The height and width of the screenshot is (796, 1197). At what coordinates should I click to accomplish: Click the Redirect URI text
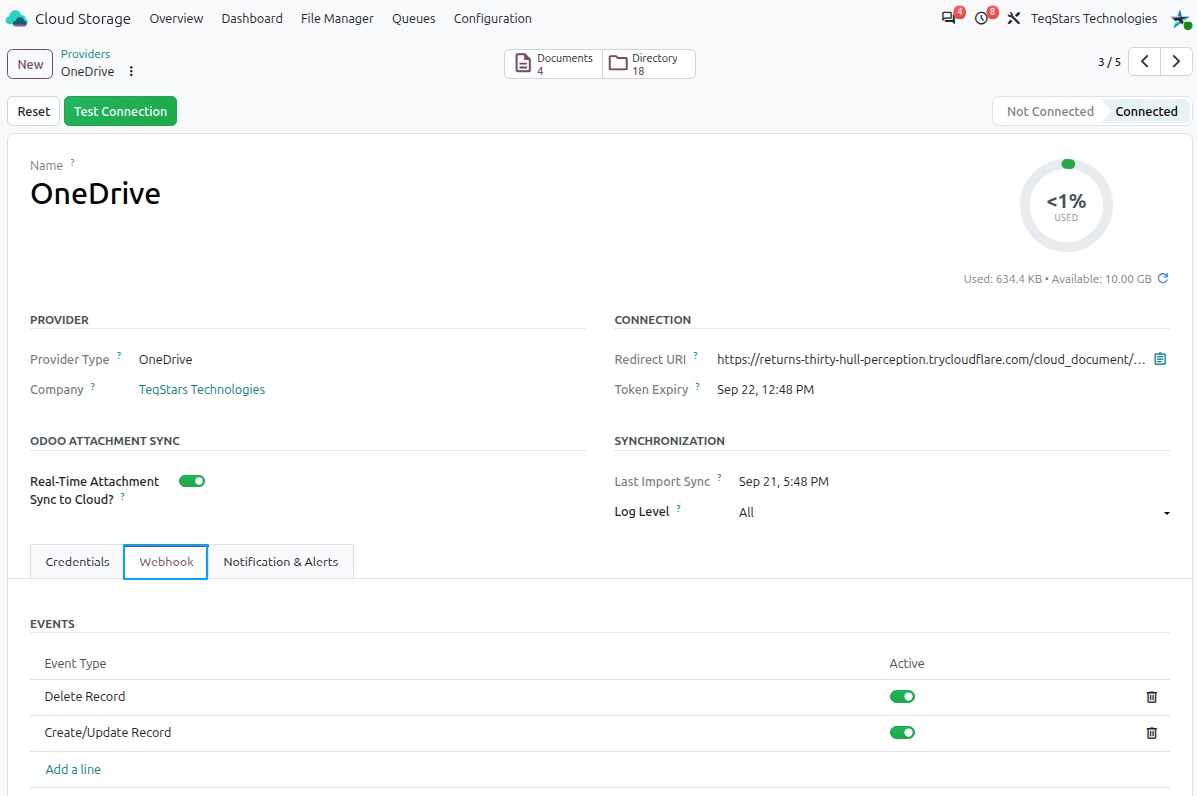931,359
